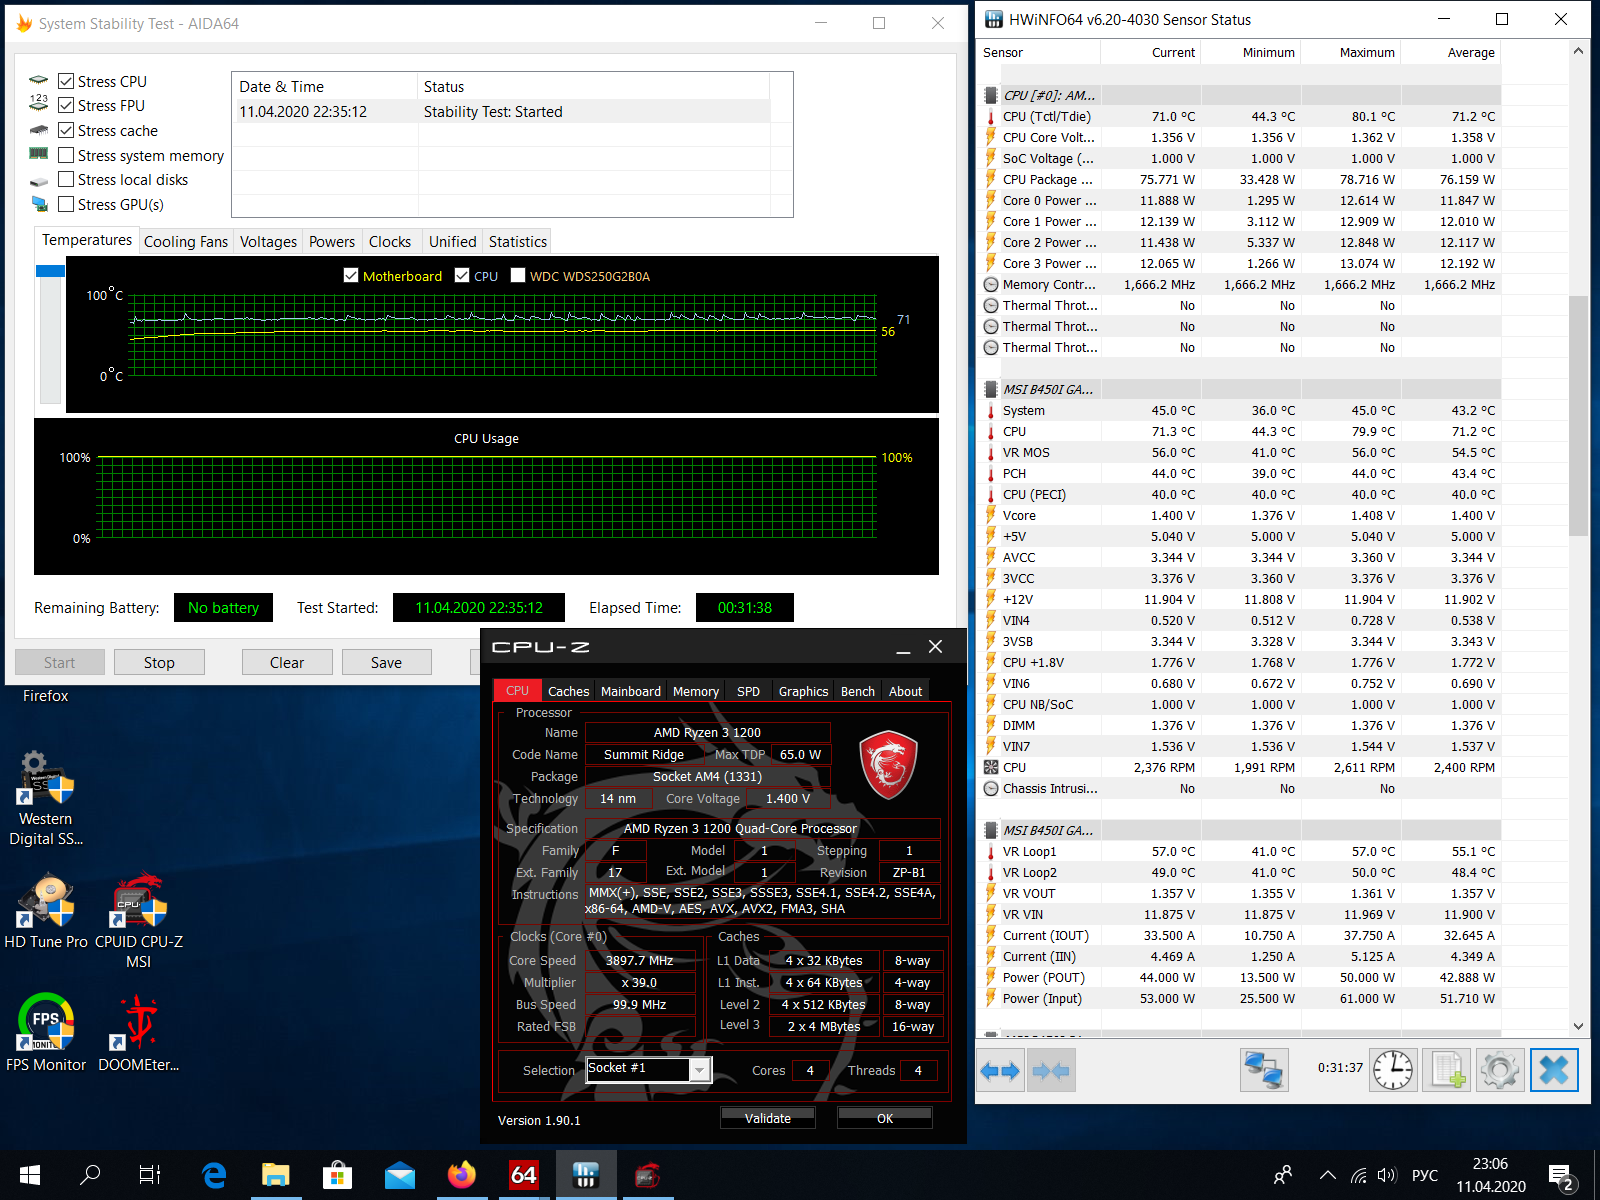Open Task View on the taskbar
The image size is (1600, 1200).
pos(150,1175)
